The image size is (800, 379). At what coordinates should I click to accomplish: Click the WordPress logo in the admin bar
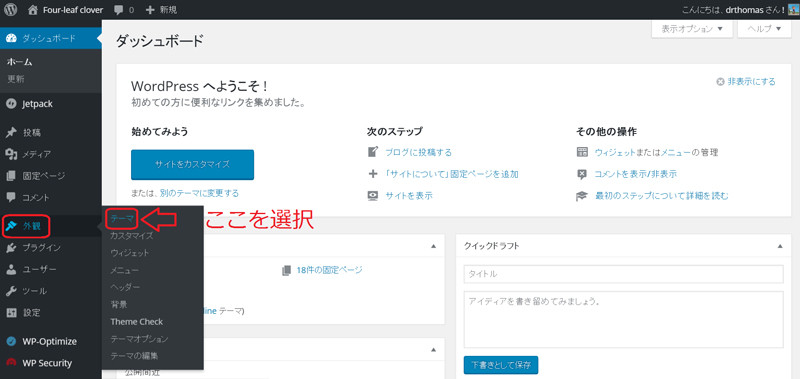(x=11, y=9)
